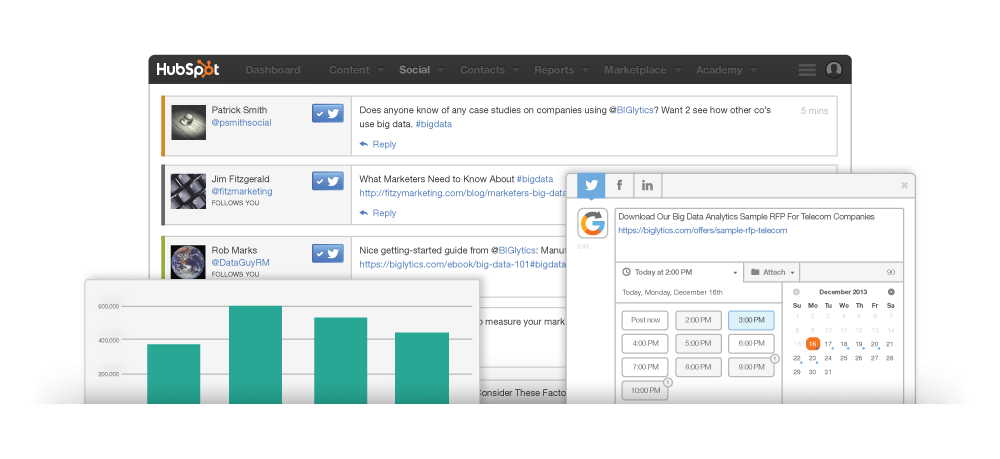Click the HubSpot logo

(188, 69)
